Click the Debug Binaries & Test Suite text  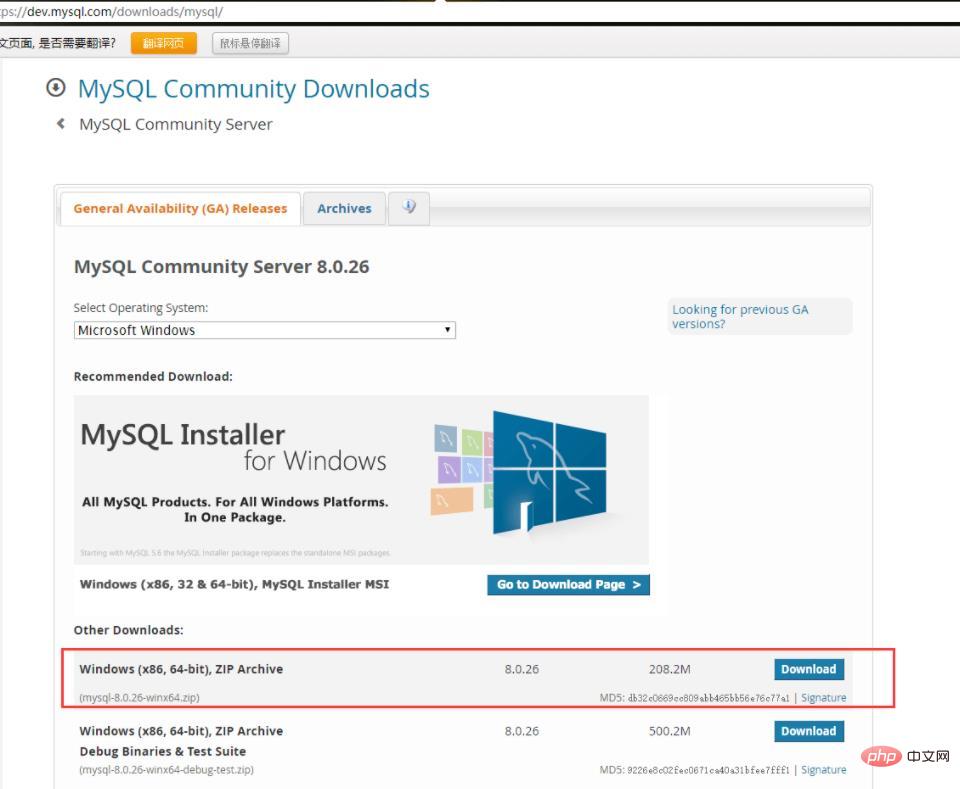(x=163, y=751)
